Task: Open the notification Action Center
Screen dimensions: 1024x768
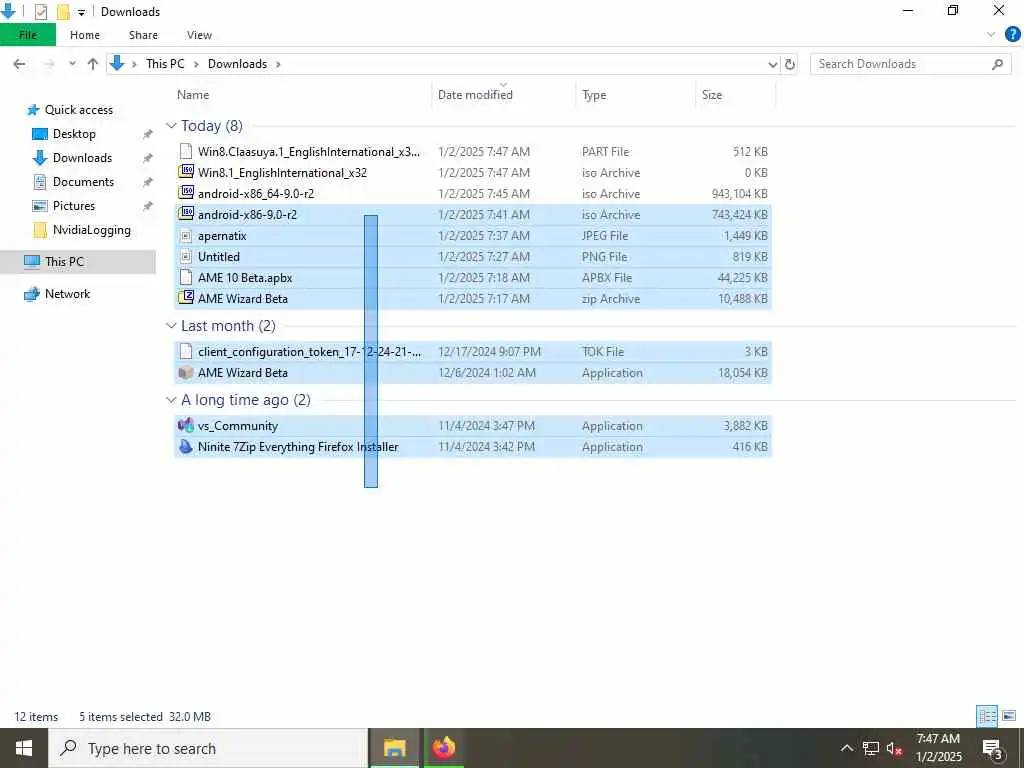Action: [993, 749]
